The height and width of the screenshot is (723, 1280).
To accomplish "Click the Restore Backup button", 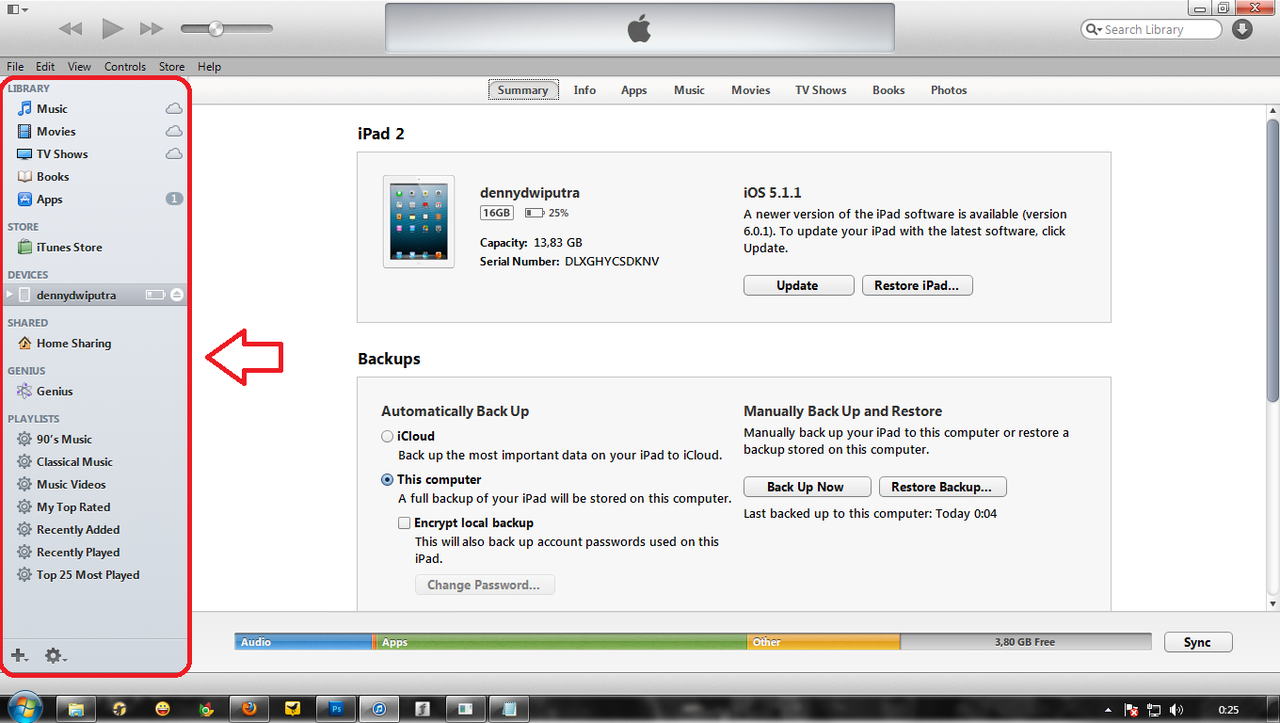I will (942, 487).
